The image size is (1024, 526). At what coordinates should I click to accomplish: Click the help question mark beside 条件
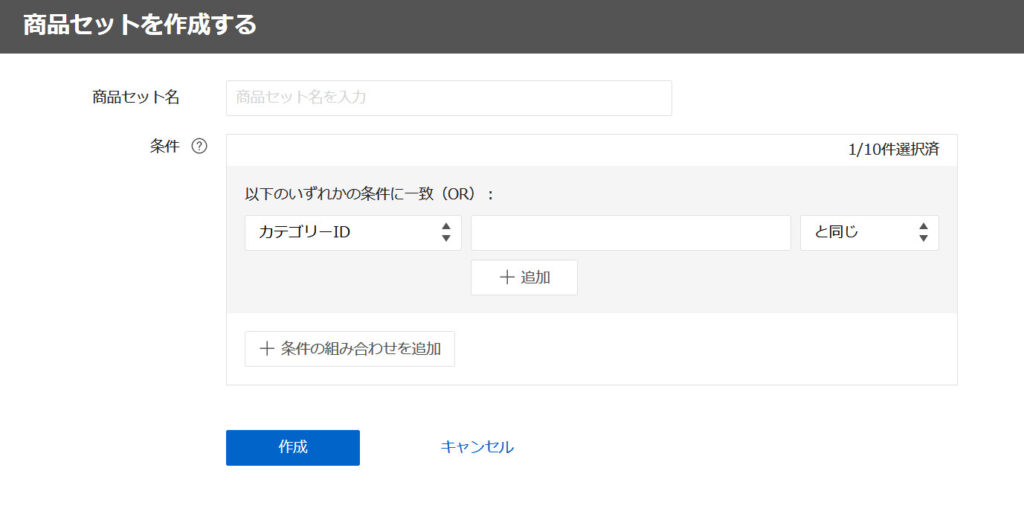click(x=199, y=146)
